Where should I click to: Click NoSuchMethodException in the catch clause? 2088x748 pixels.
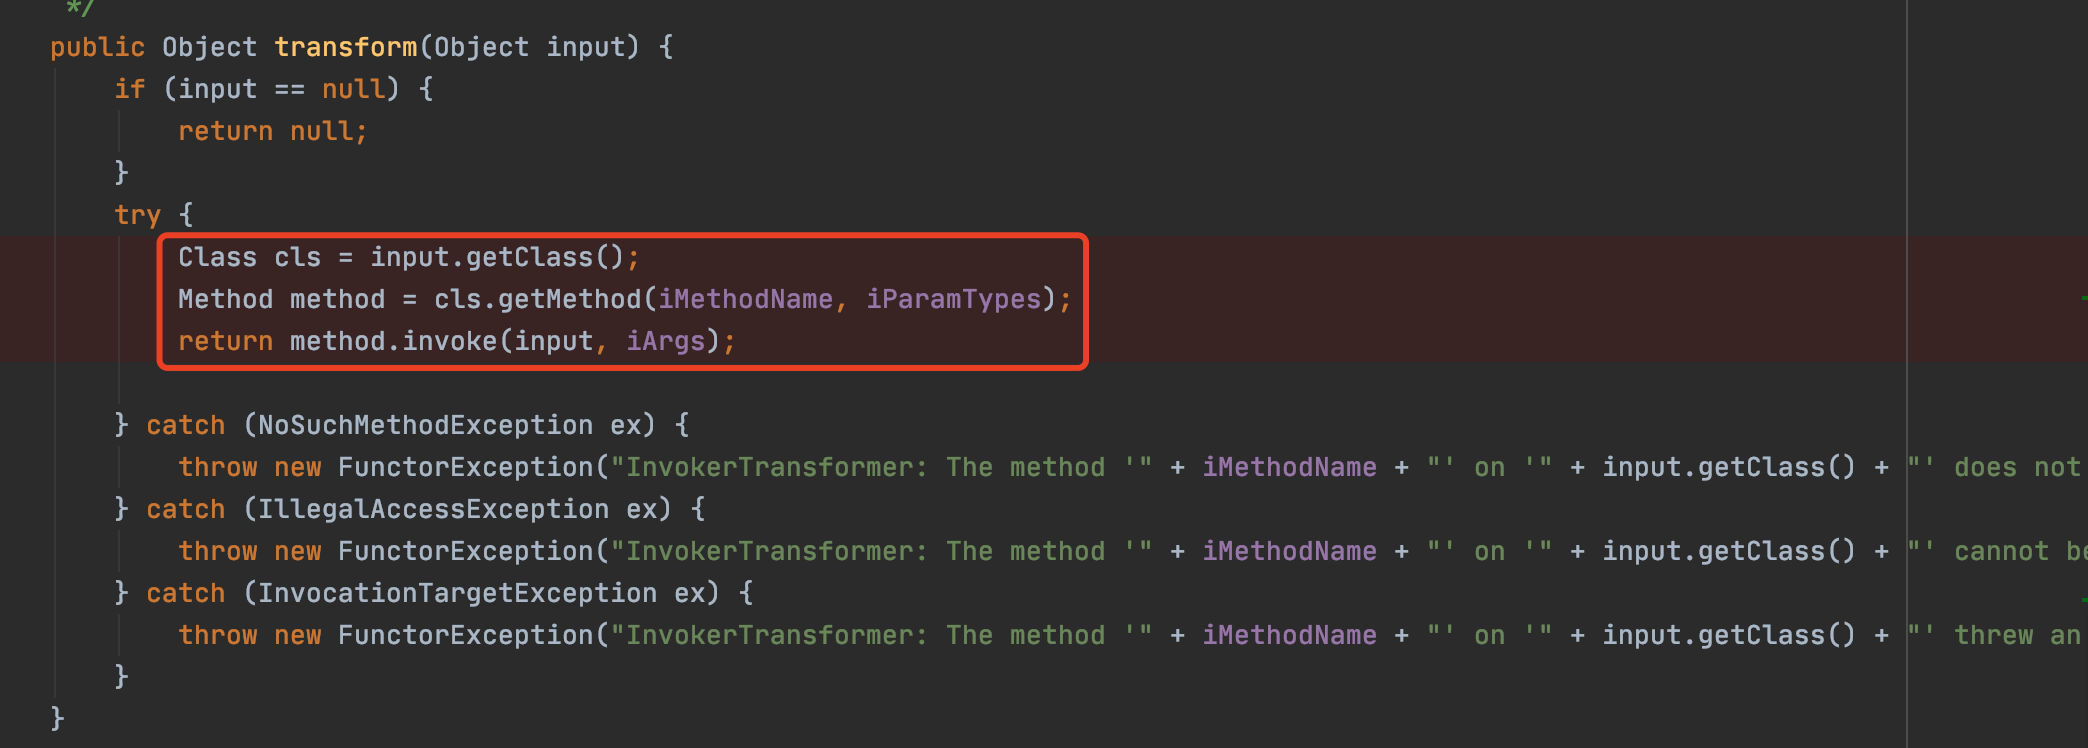[425, 425]
